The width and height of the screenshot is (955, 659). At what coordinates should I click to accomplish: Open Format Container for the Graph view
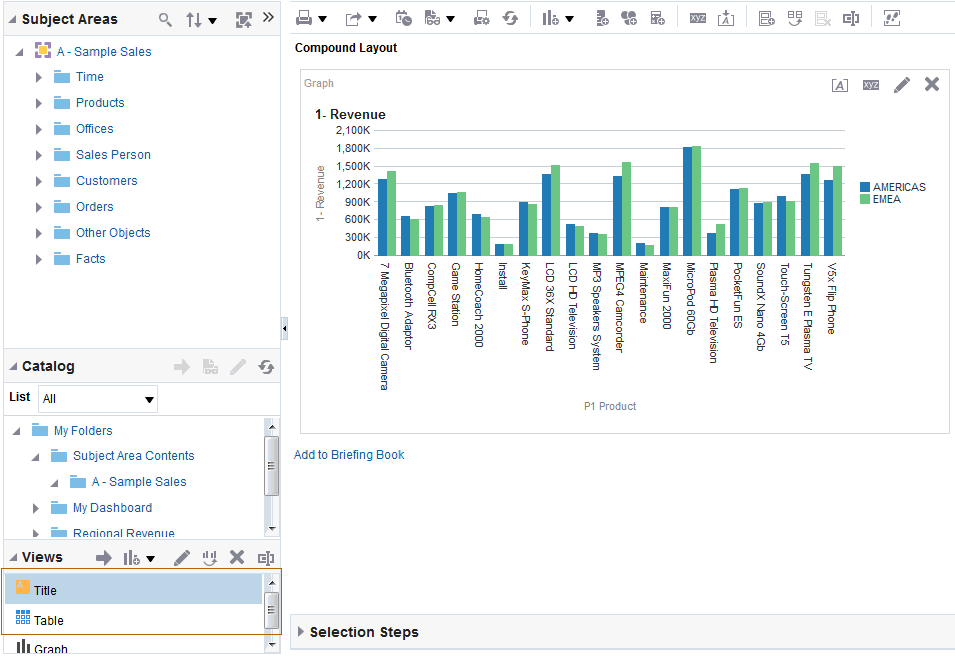(840, 85)
